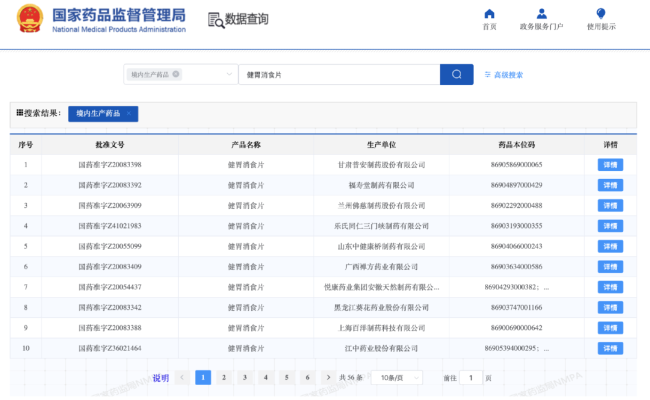
Task: Open 使用提示 tips lightbulb icon
Action: [601, 14]
